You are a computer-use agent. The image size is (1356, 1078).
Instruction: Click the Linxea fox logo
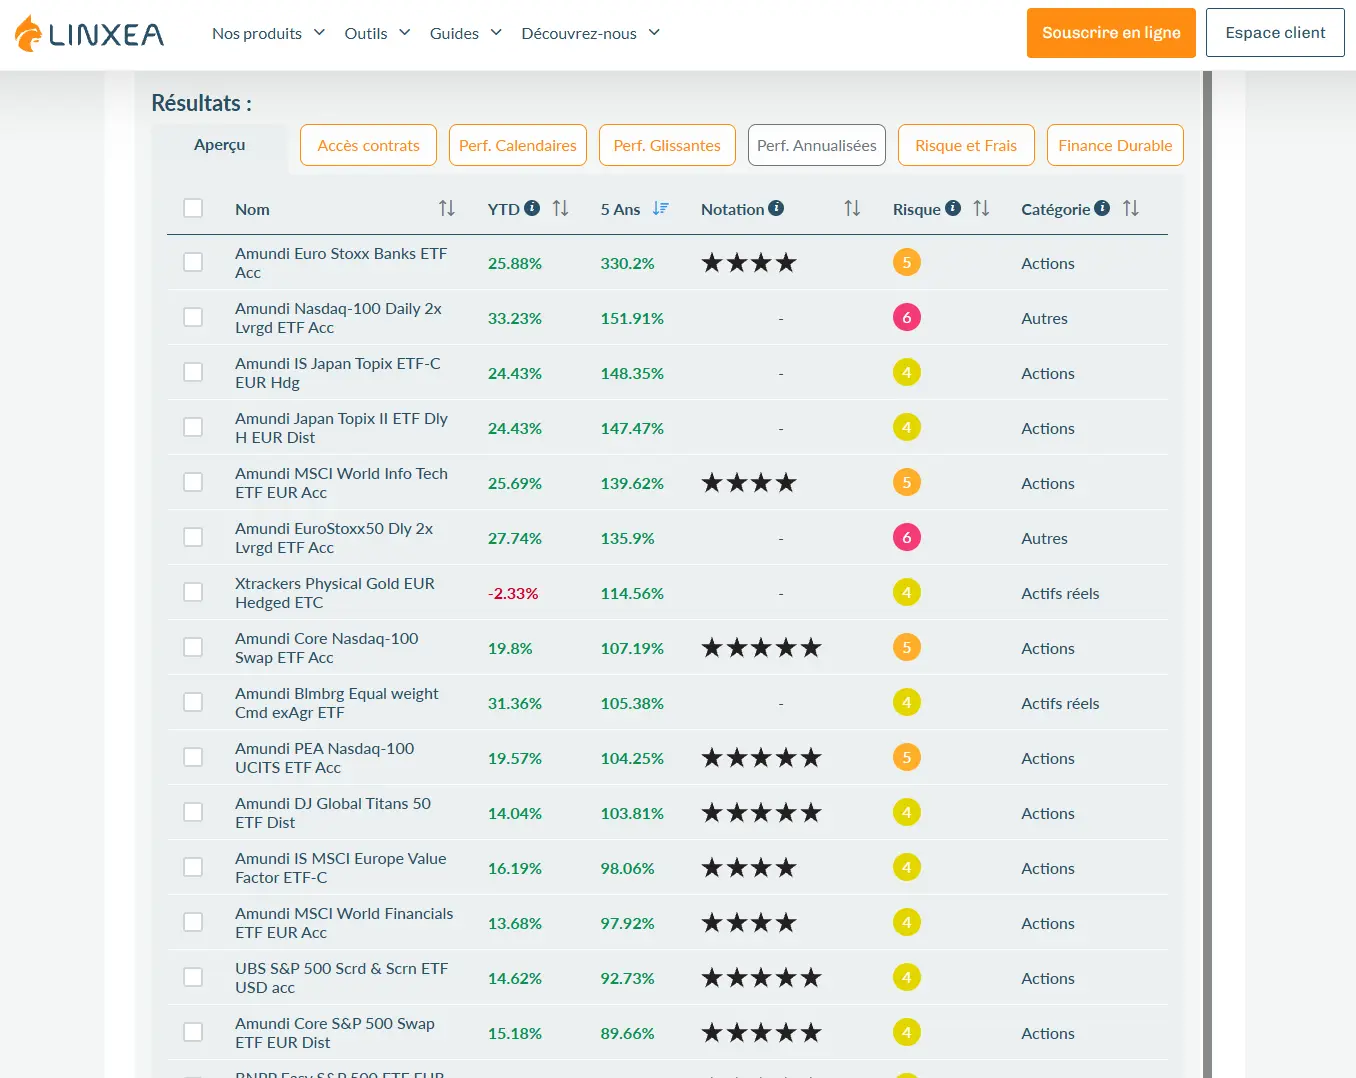[89, 33]
